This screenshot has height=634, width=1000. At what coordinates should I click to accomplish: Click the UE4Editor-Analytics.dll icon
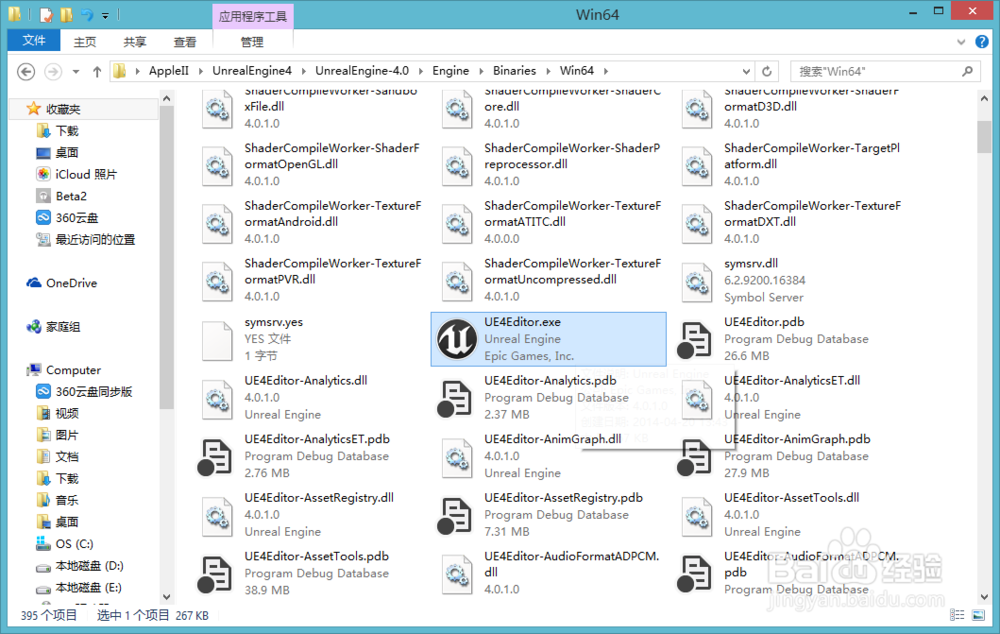point(217,399)
